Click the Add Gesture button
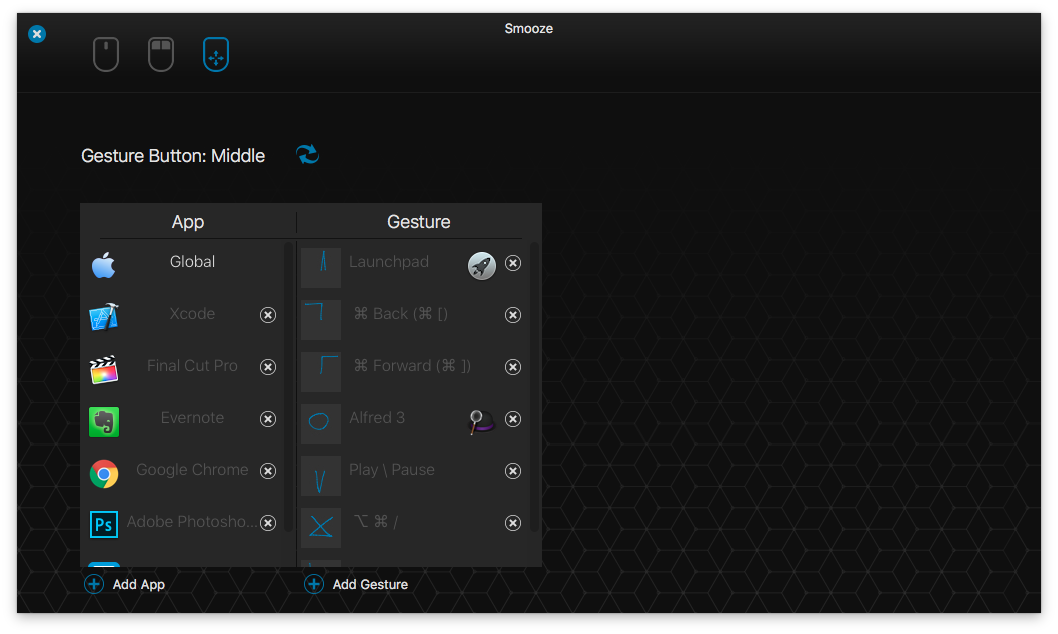 point(356,584)
